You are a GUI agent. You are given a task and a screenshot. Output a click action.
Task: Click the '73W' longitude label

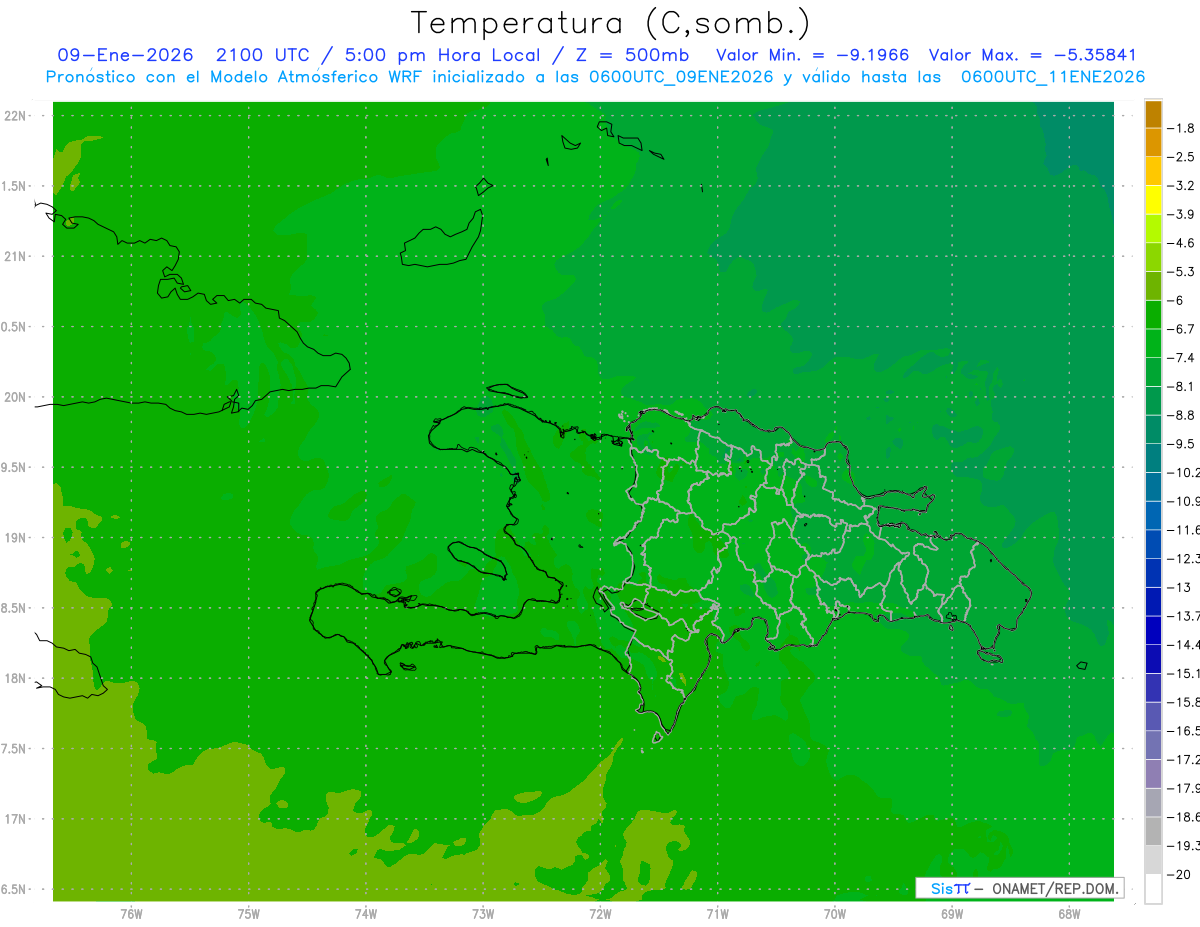482,913
